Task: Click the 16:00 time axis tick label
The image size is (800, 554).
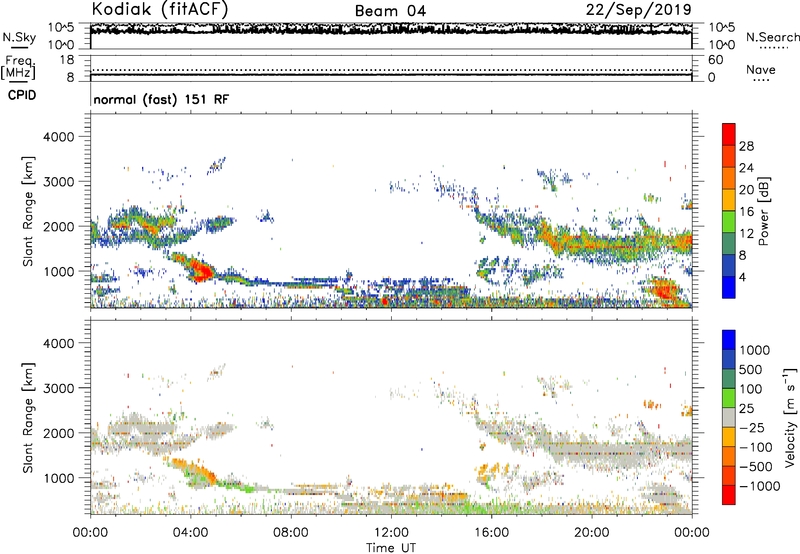Action: pos(491,533)
